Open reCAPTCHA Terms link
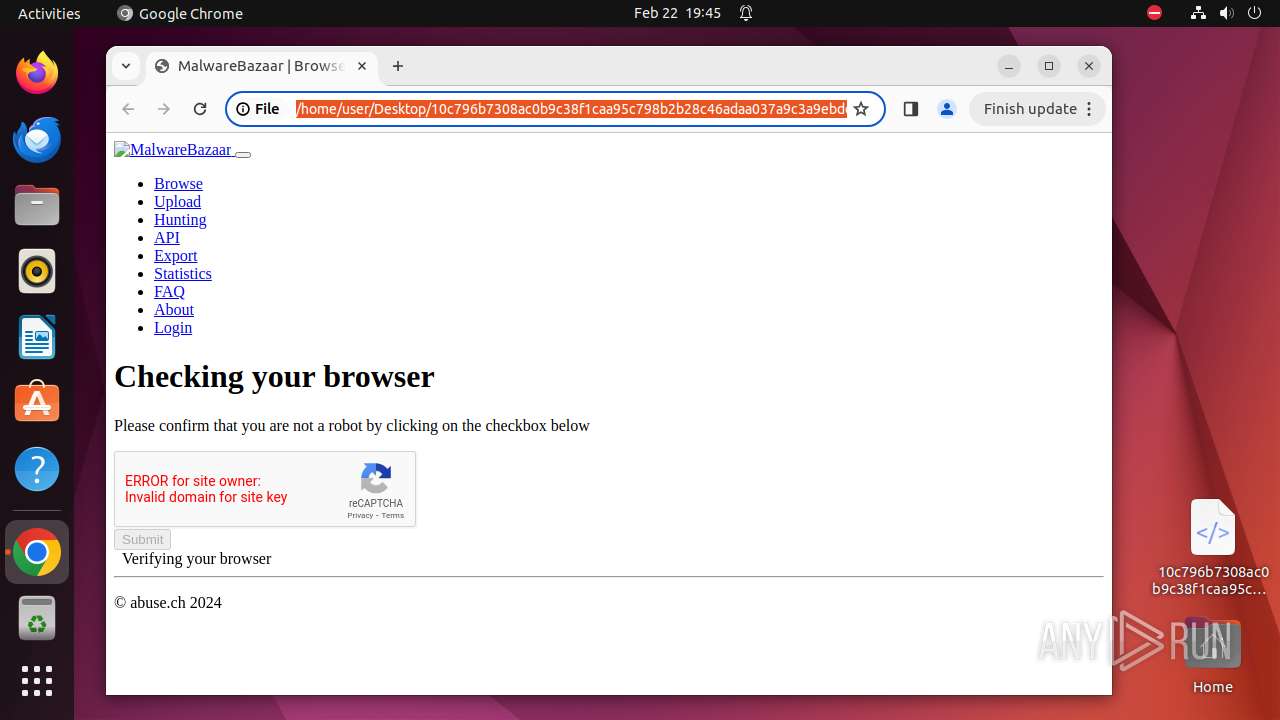 pyautogui.click(x=393, y=516)
